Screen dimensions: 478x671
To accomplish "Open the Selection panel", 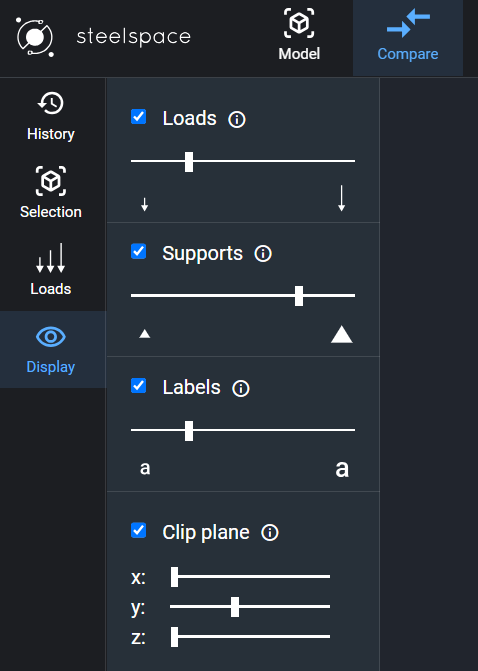I will tap(51, 193).
